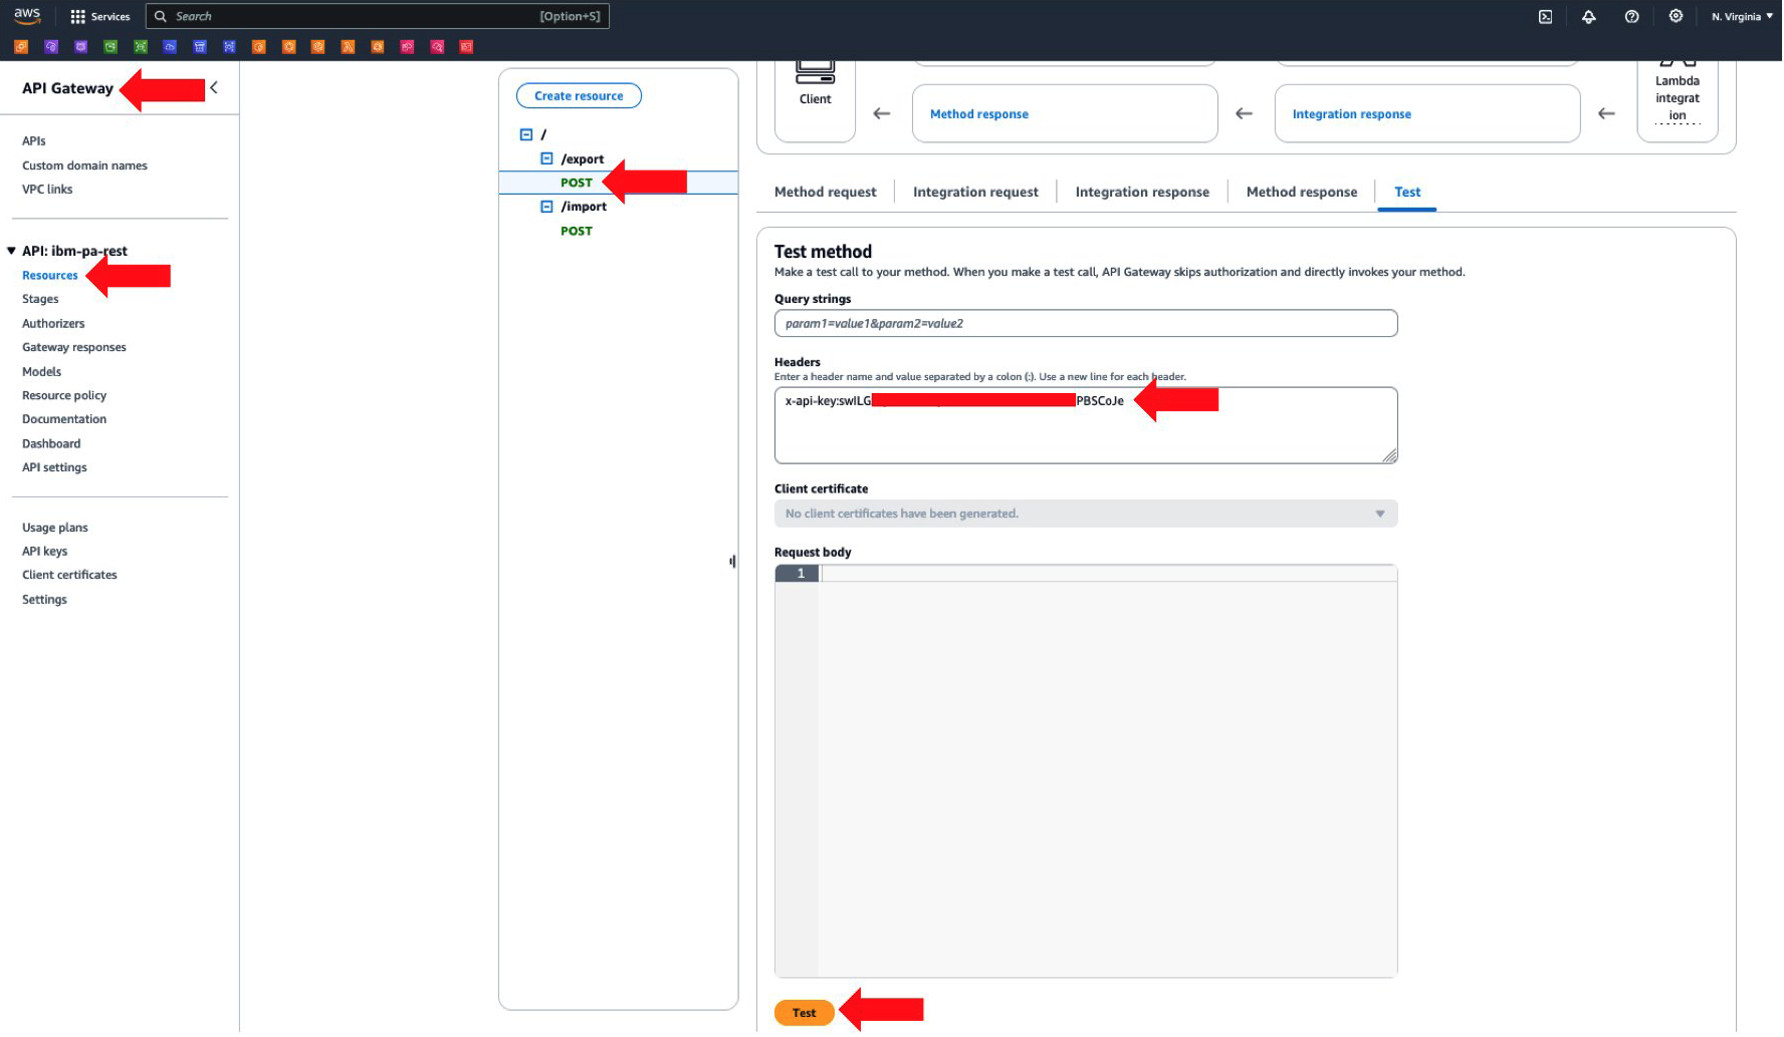
Task: Open VPC links
Action: [x=48, y=189]
